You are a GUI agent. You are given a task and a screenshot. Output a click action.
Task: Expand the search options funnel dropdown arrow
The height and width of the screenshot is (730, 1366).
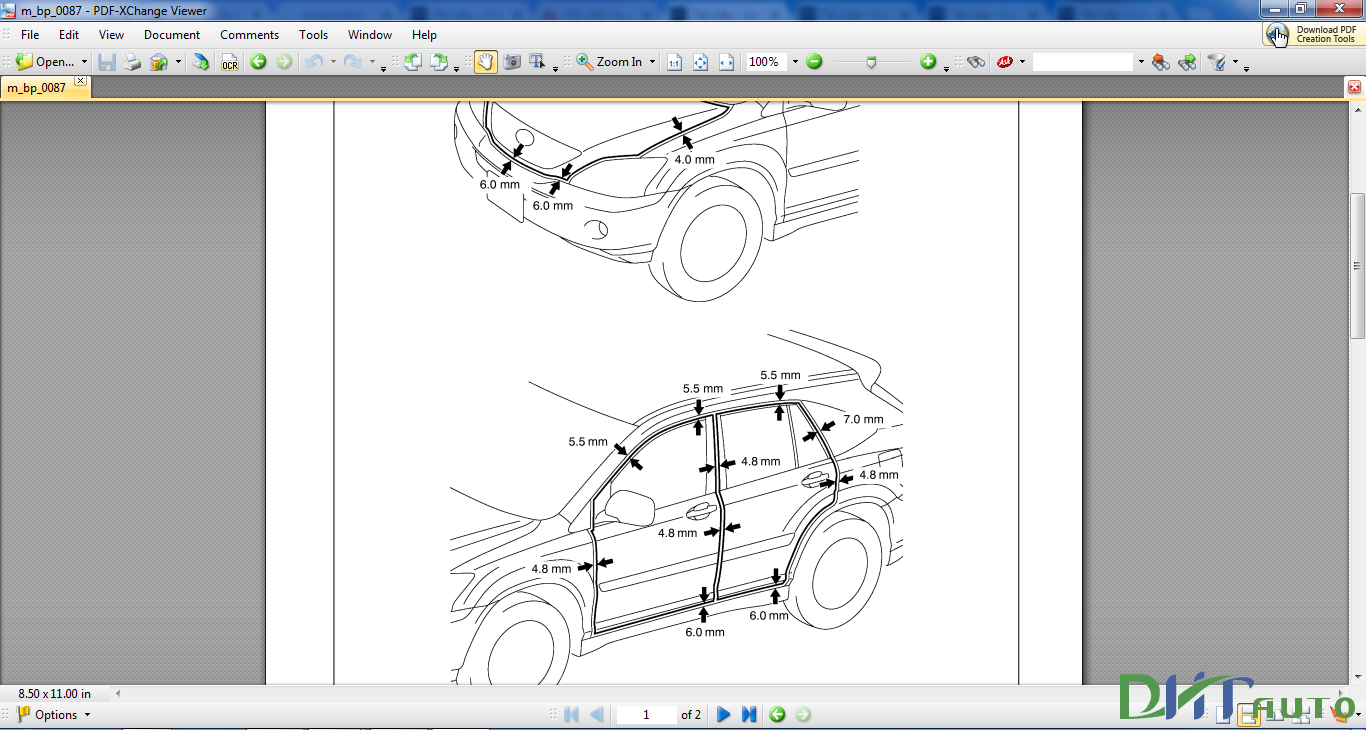pyautogui.click(x=1235, y=62)
